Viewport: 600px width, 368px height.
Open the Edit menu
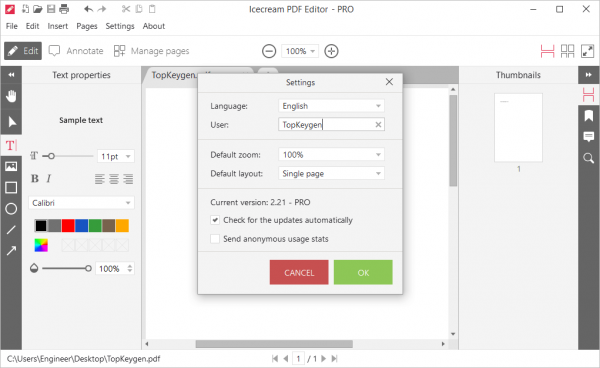33,26
